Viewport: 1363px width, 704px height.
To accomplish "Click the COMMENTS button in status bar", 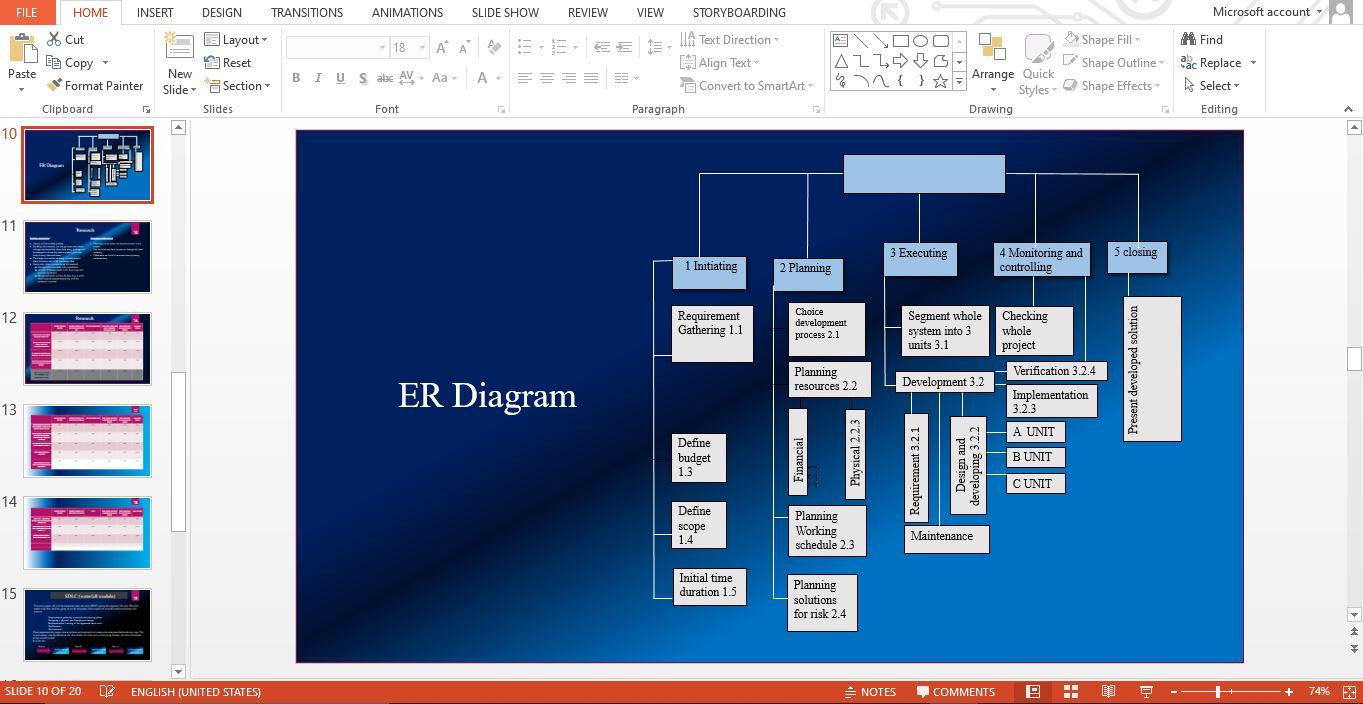I will (955, 691).
